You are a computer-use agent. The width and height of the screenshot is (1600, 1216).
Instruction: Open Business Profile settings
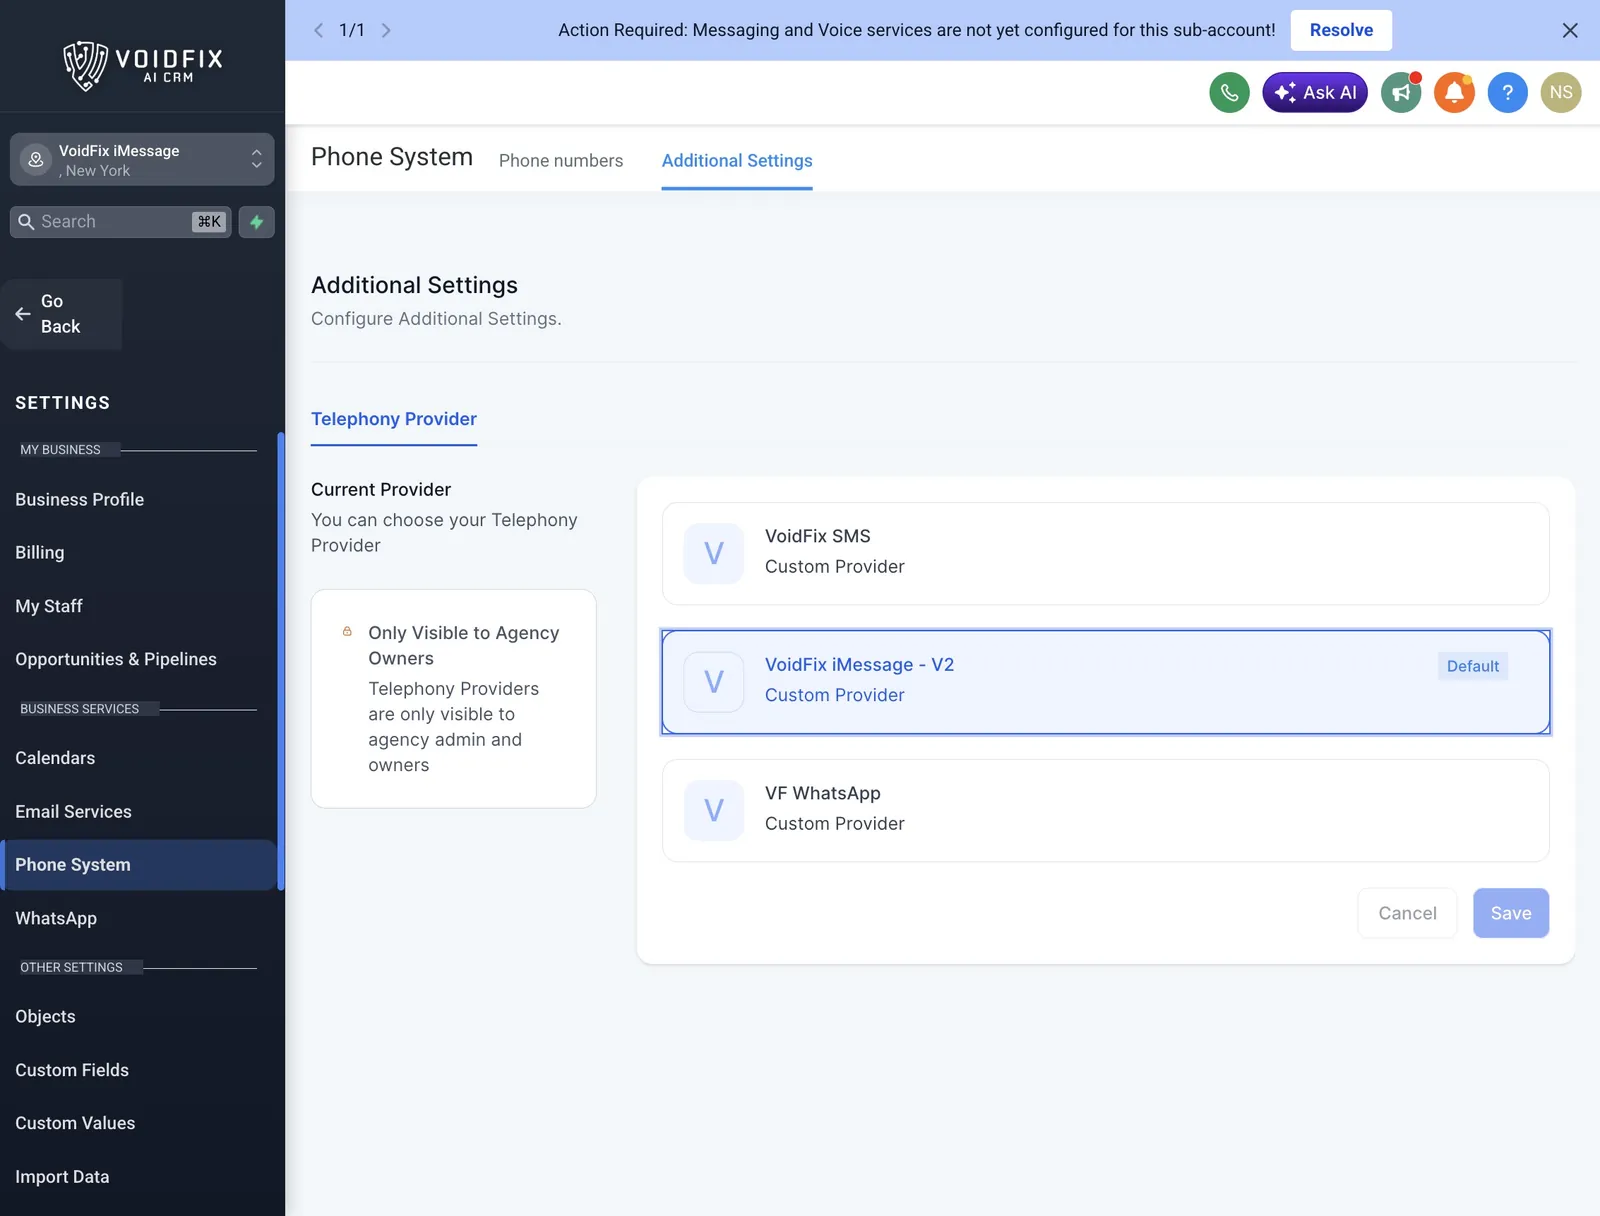click(x=80, y=499)
